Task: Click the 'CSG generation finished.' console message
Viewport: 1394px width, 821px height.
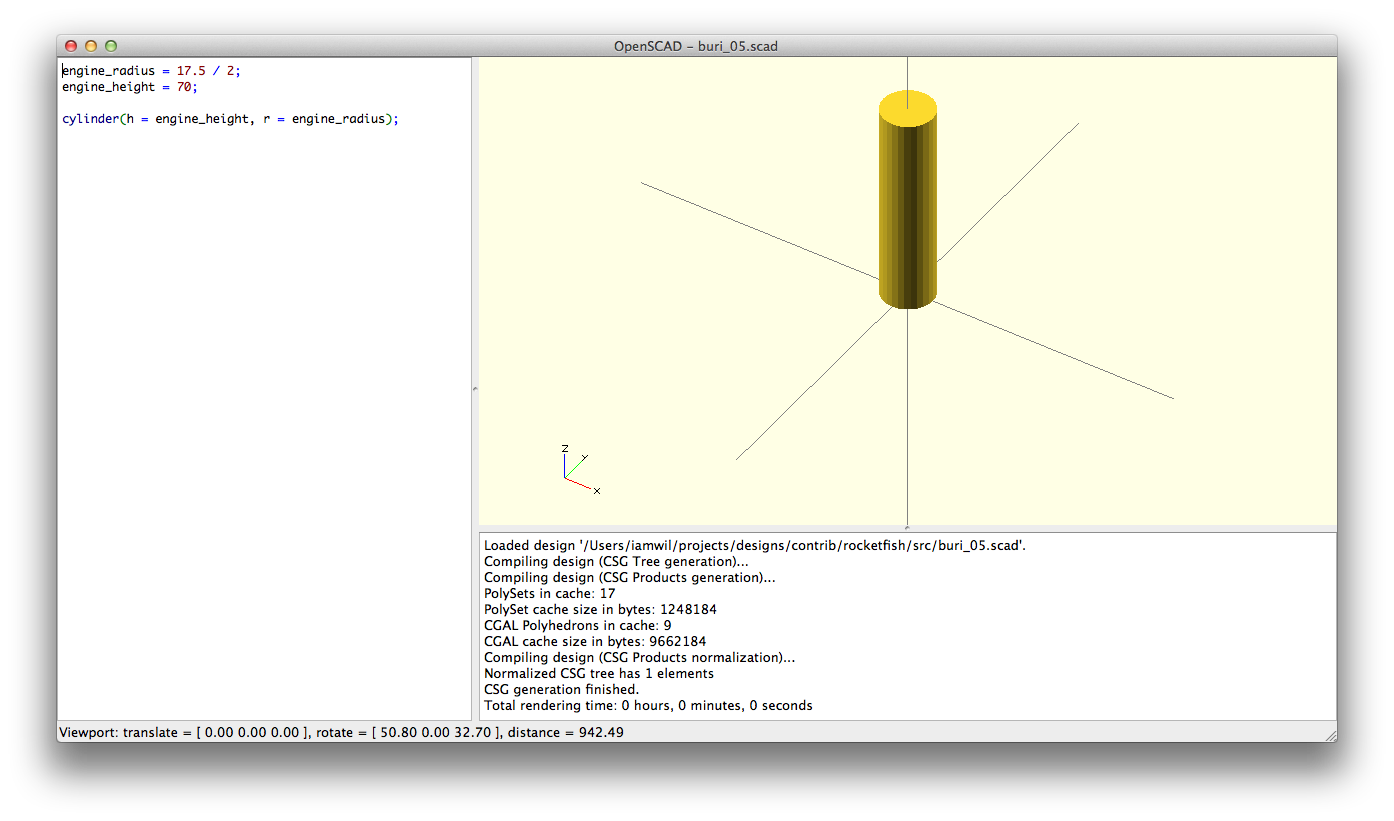Action: pyautogui.click(x=561, y=690)
